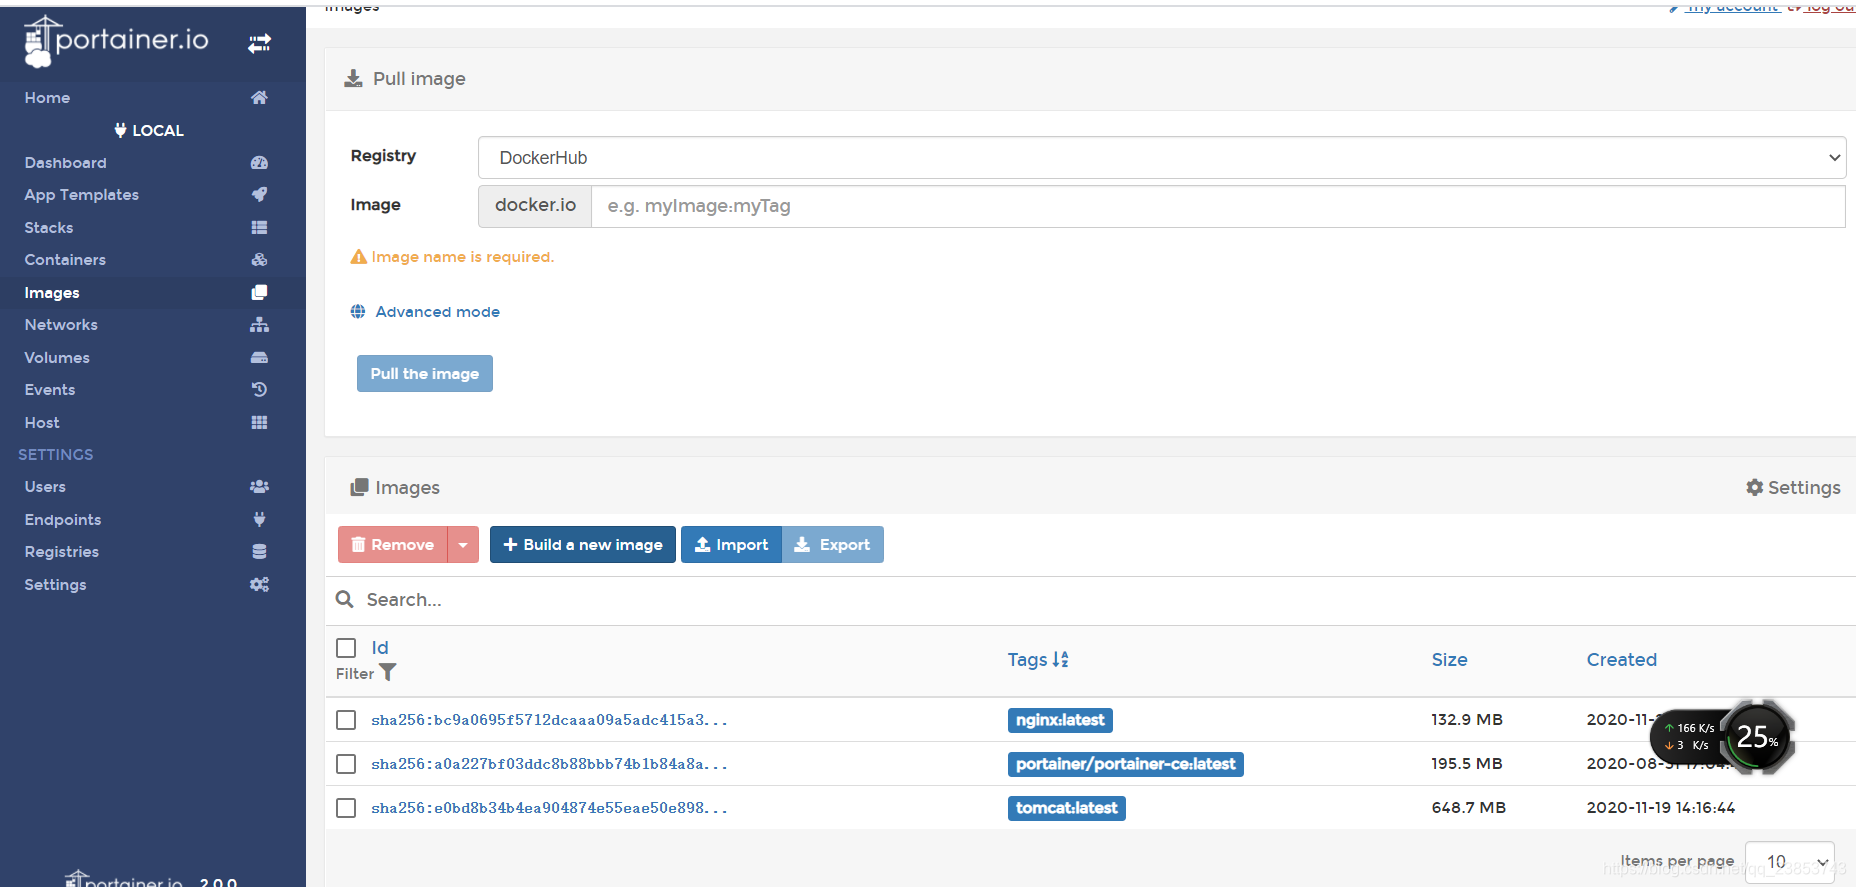Click Build a new image button

(x=583, y=544)
